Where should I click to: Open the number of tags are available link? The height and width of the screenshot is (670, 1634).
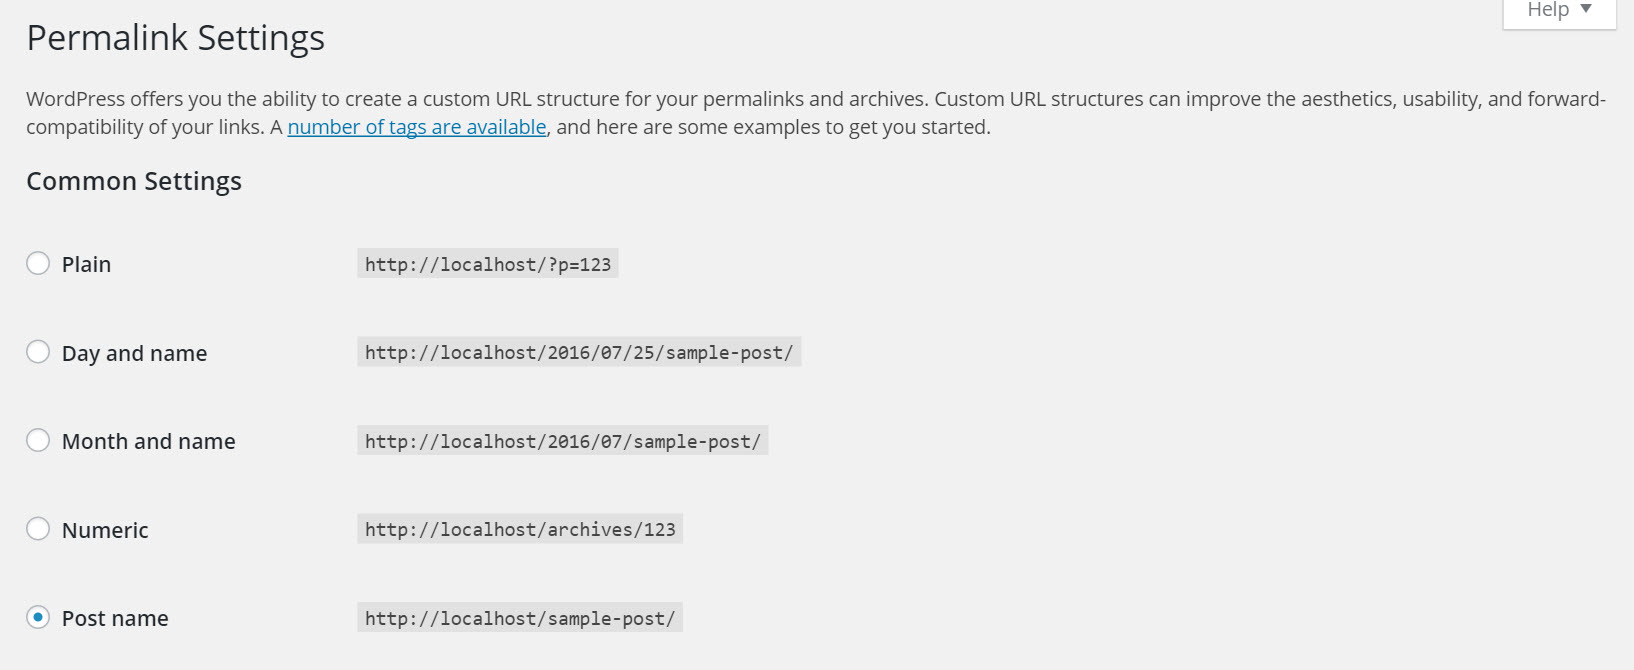point(416,127)
